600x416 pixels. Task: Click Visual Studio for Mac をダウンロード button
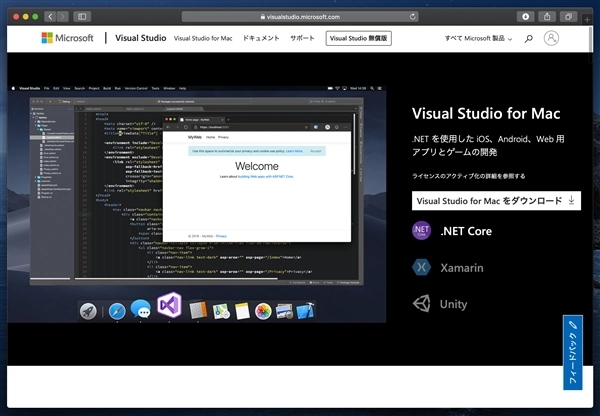click(x=496, y=201)
